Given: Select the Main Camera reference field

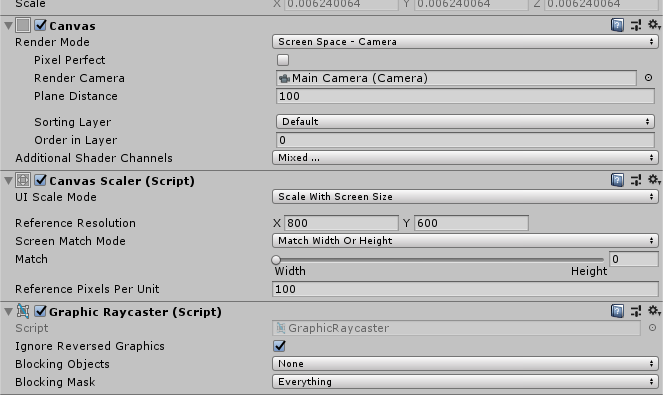Looking at the screenshot, I should (456, 78).
